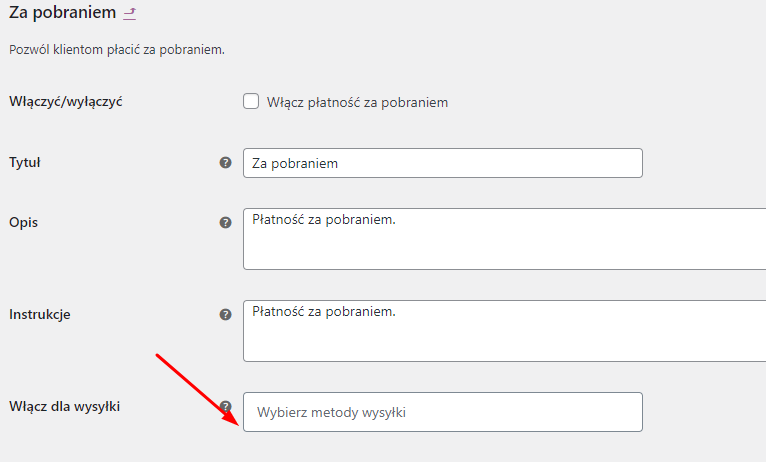
Task: Click the Instrukcje field label
Action: tap(40, 315)
